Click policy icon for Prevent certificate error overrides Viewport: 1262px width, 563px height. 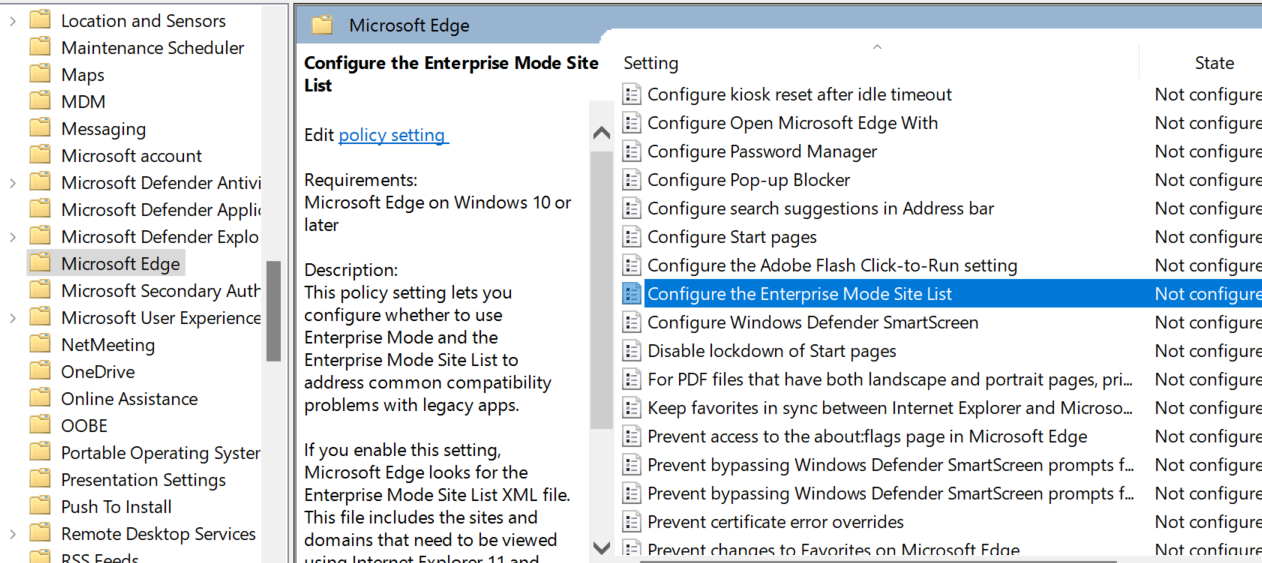pos(631,522)
